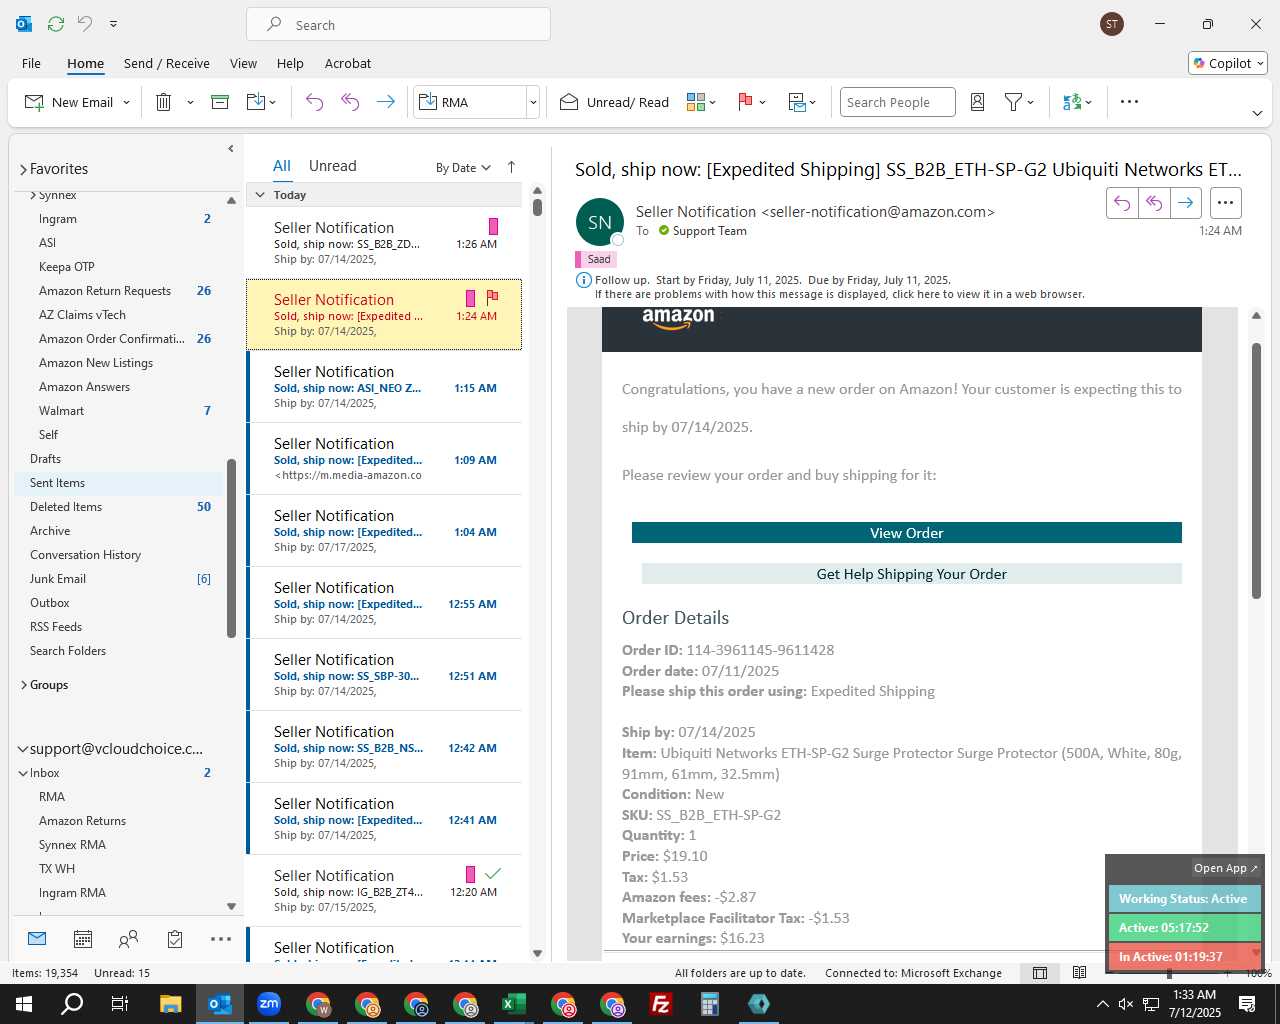This screenshot has width=1280, height=1024.
Task: Click the Move to folder icon
Action: pyautogui.click(x=255, y=102)
